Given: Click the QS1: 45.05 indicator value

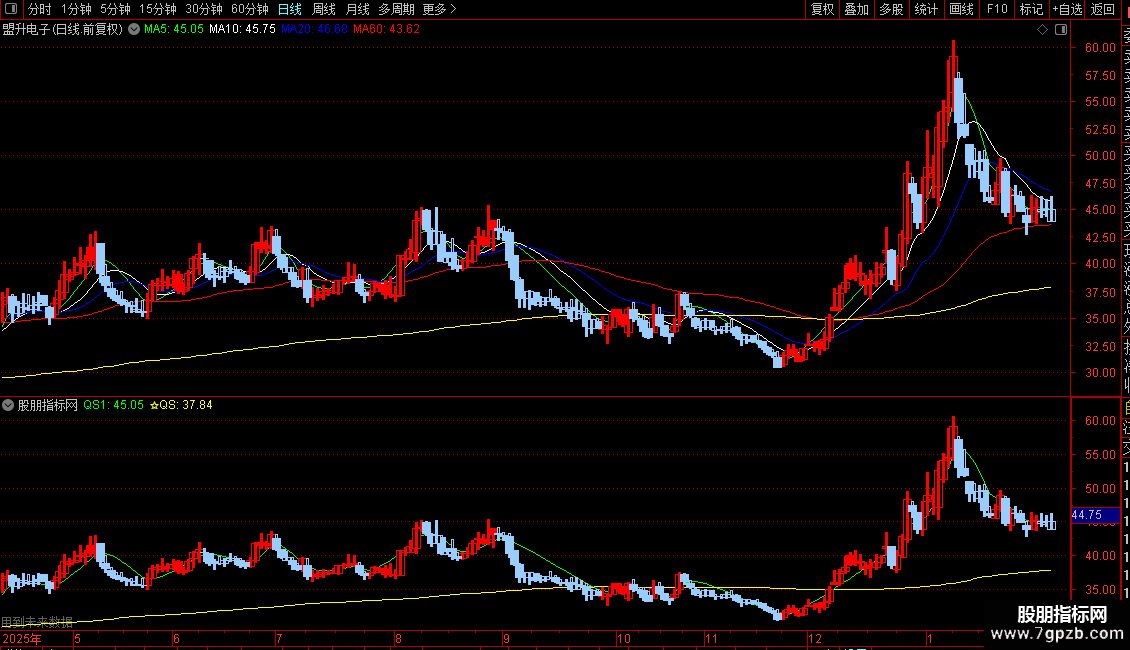Looking at the screenshot, I should (x=113, y=405).
